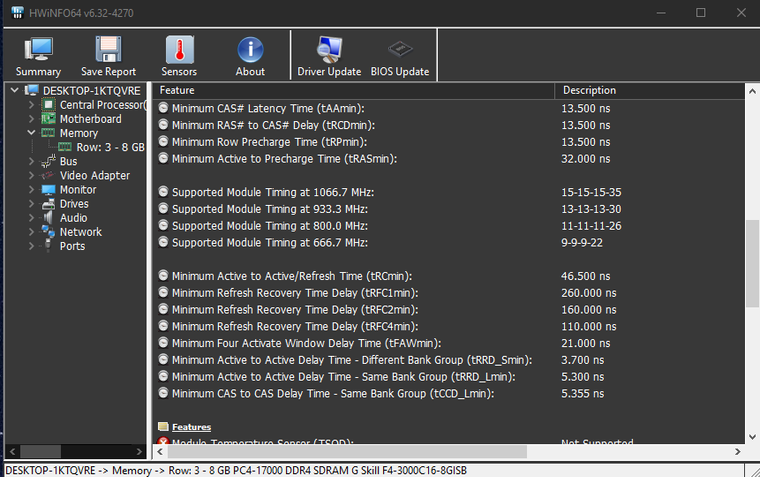
Task: Click the vertical scrollbar in details pane
Action: tap(752, 250)
